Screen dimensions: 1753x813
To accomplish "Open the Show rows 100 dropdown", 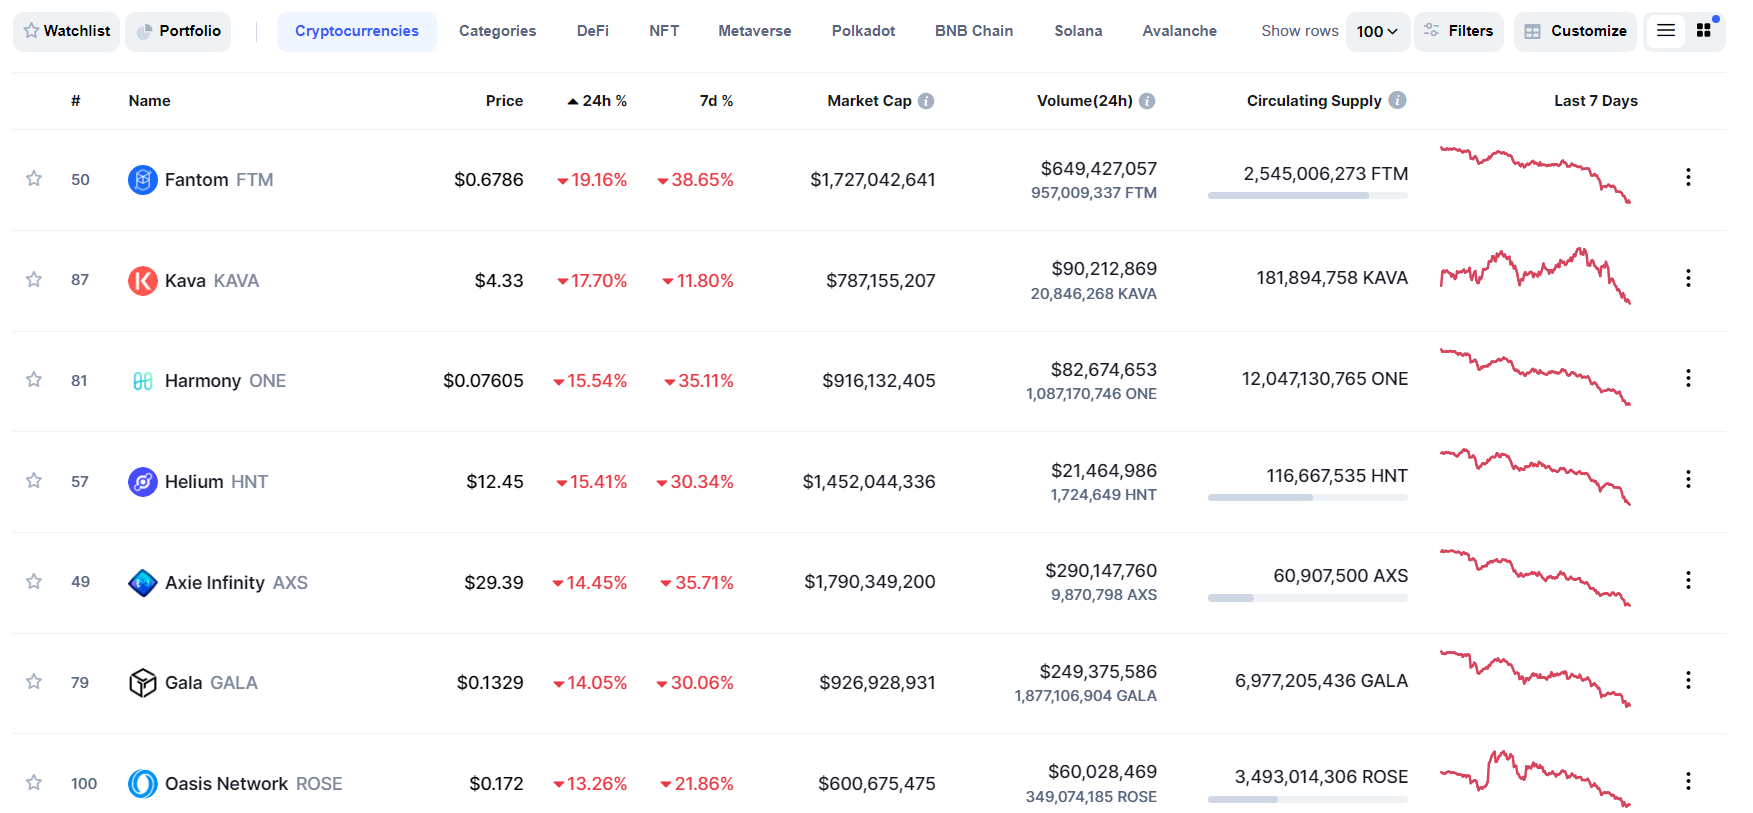I will click(x=1377, y=32).
